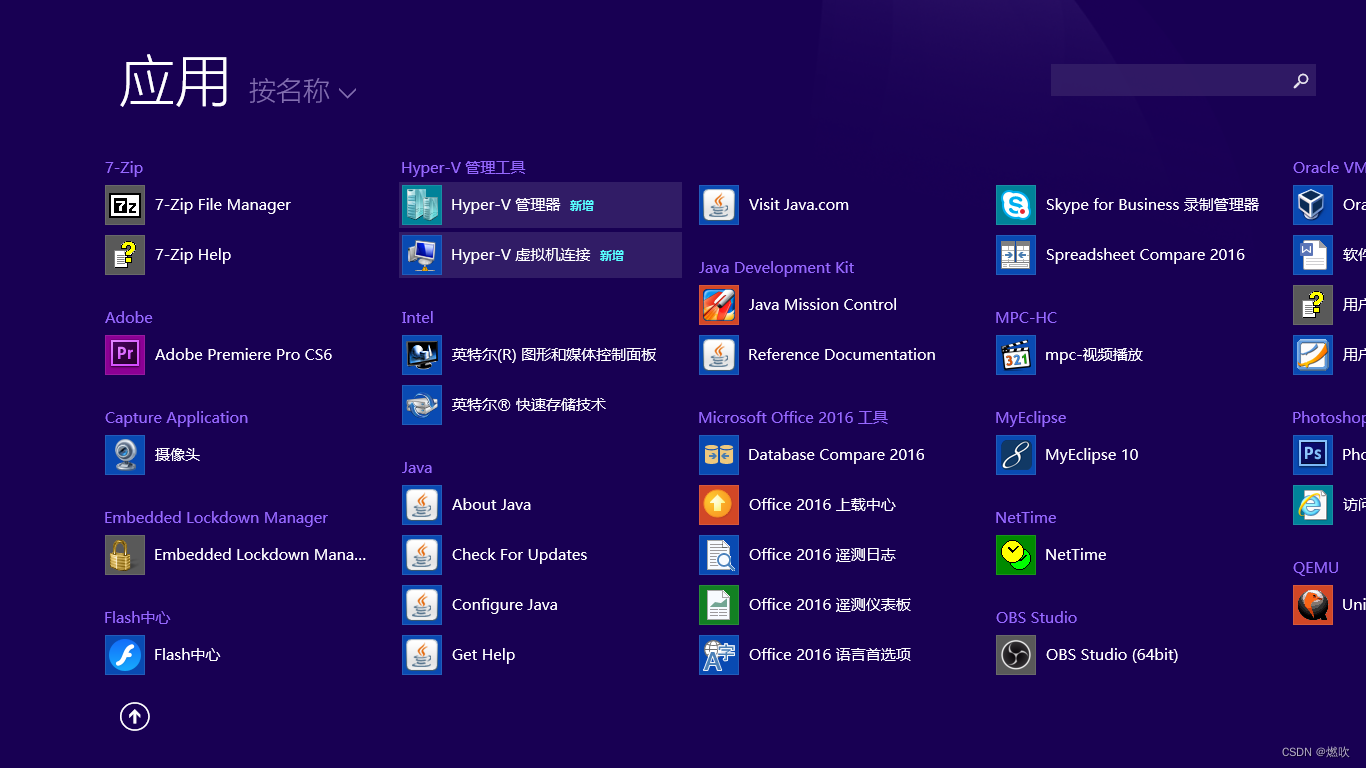Open the Office 2016 上载中心 icon
This screenshot has width=1366, height=768.
click(719, 505)
